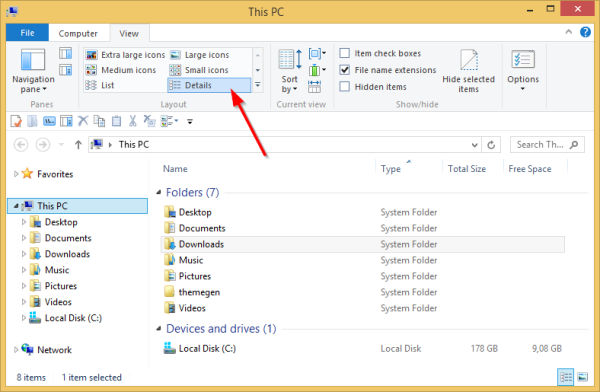Open folder Options
Image resolution: width=600 pixels, height=392 pixels.
pyautogui.click(x=523, y=69)
